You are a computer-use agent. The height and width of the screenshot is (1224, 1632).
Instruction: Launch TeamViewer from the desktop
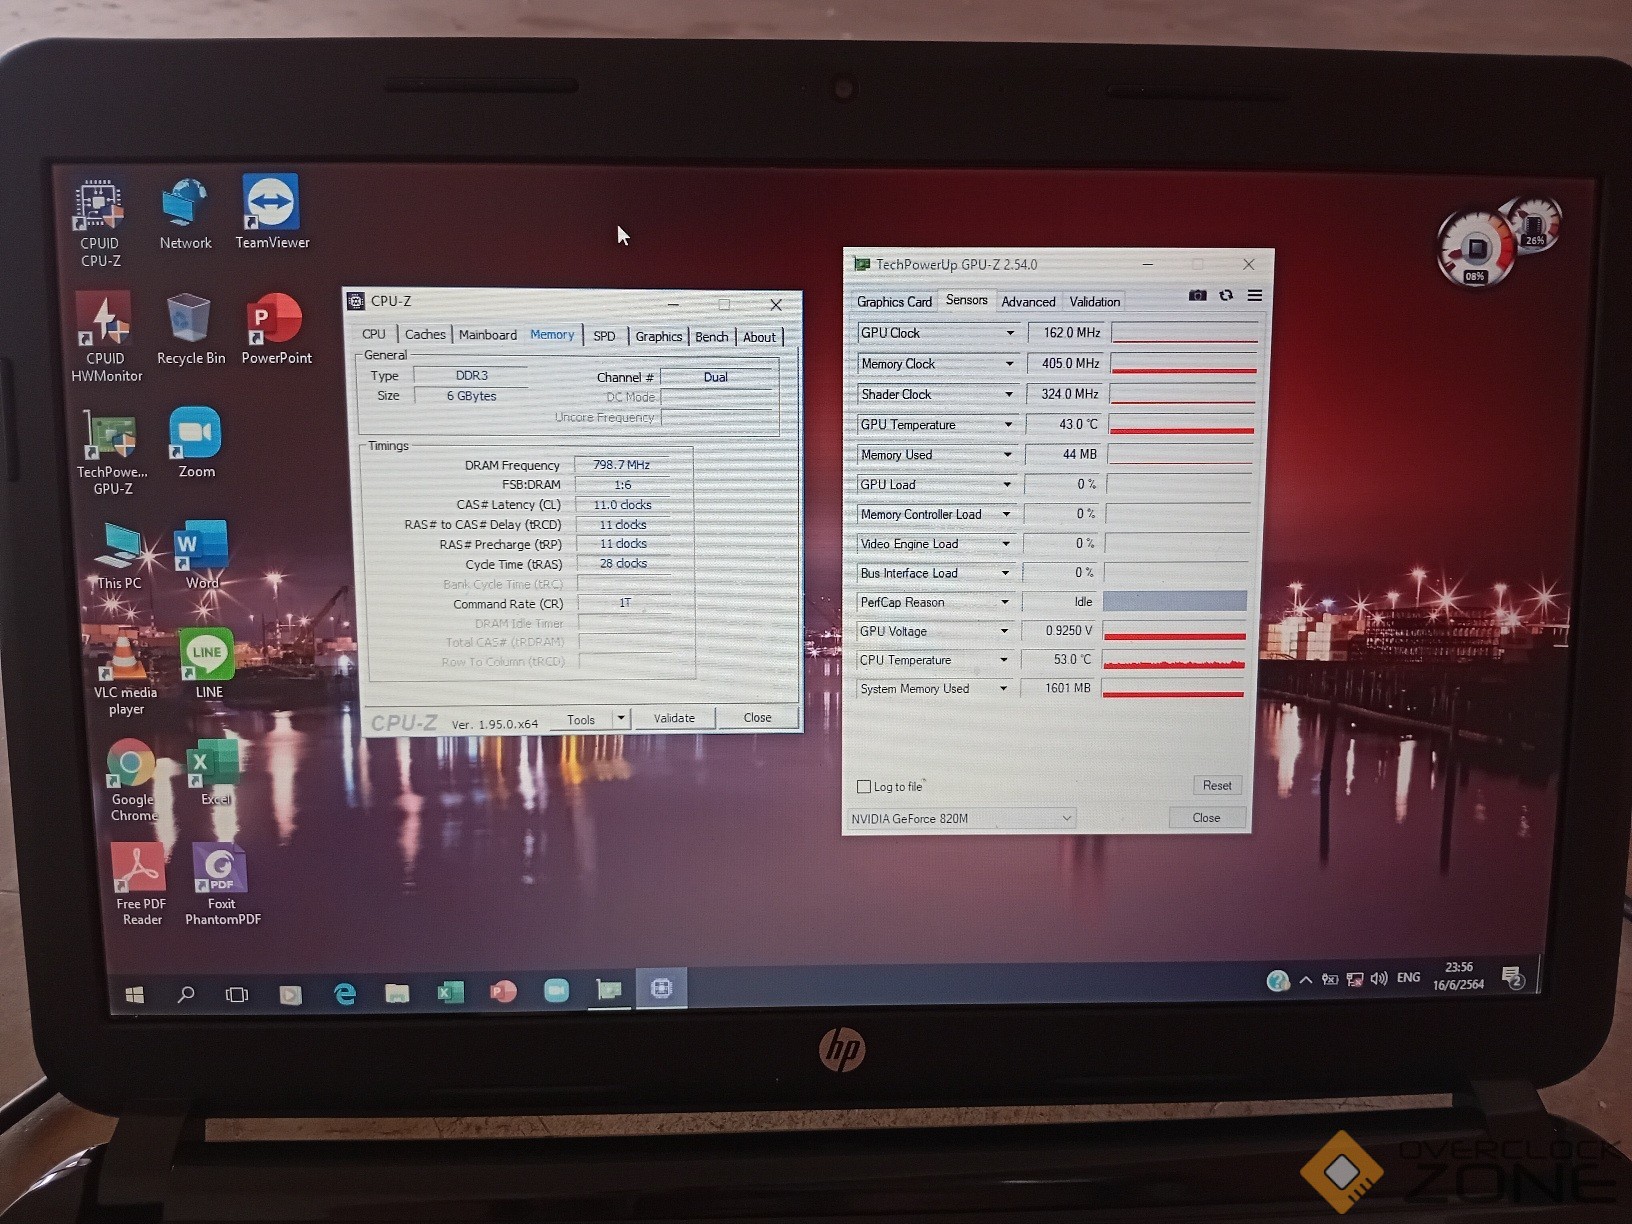pos(272,213)
